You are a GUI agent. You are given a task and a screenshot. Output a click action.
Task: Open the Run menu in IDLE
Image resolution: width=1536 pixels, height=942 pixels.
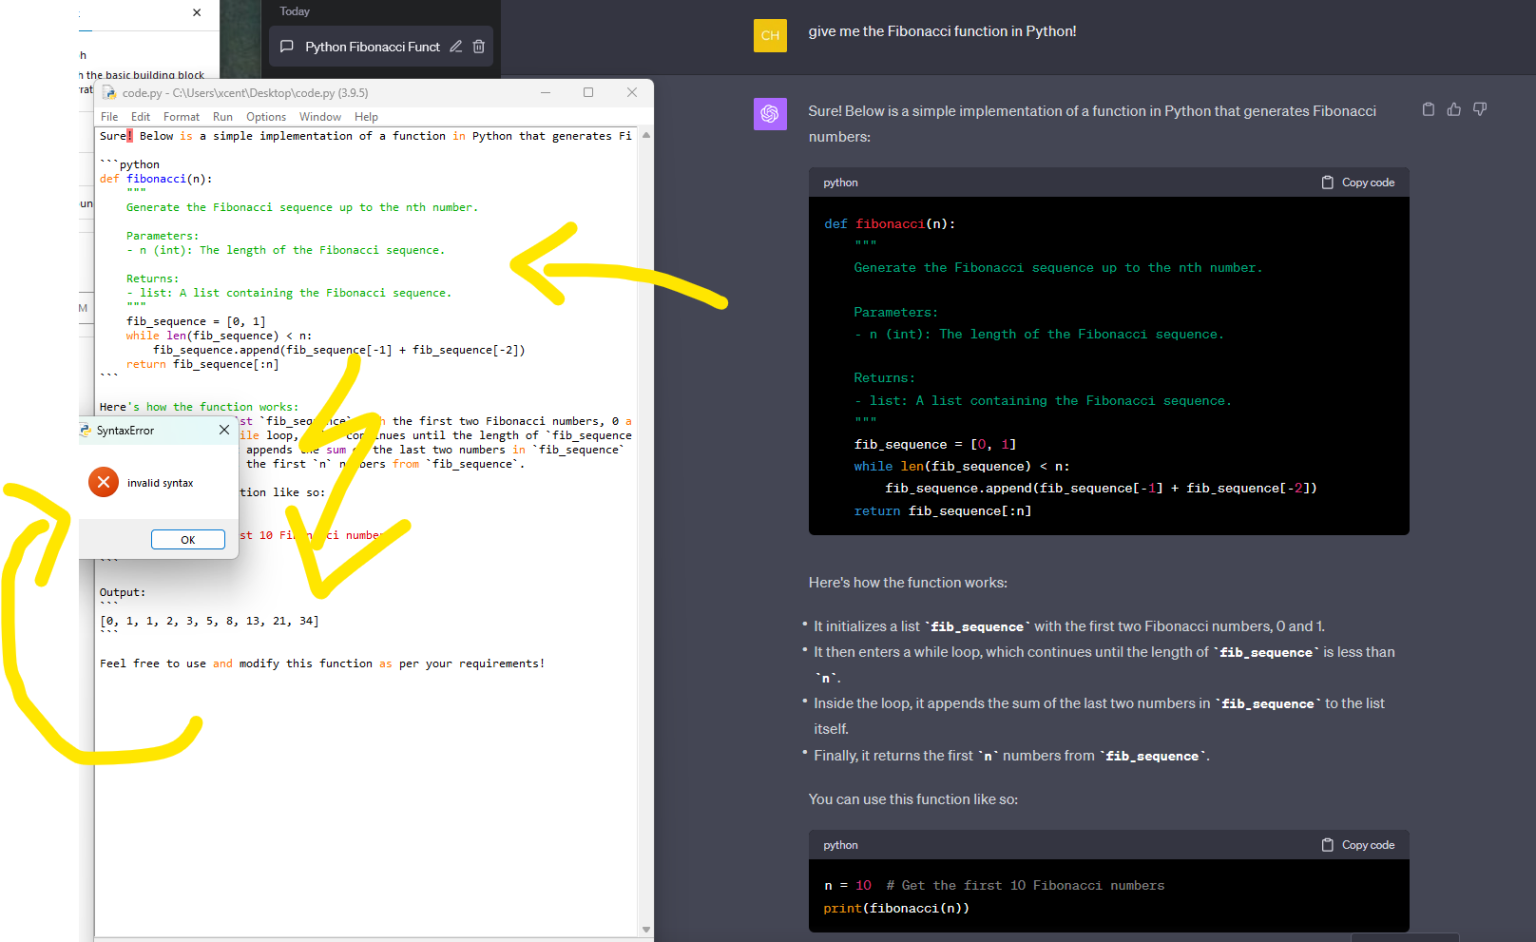click(222, 116)
